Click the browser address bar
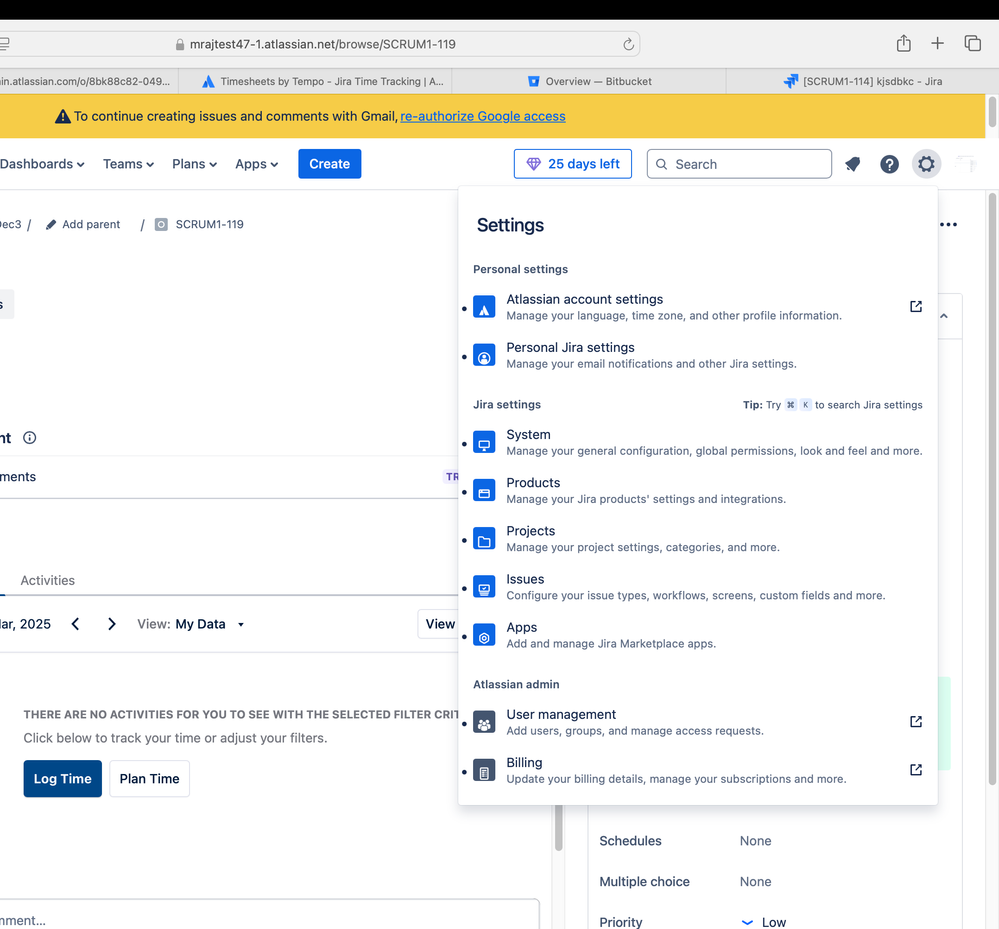Image resolution: width=999 pixels, height=929 pixels. 322,44
